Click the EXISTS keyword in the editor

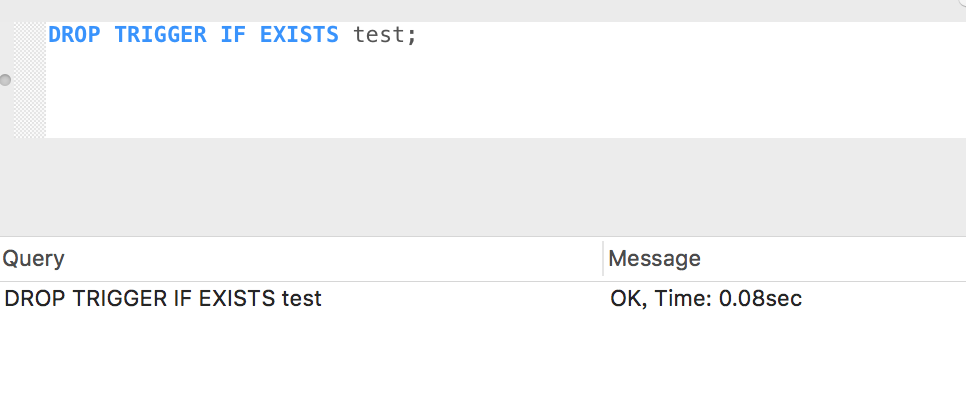pos(299,34)
